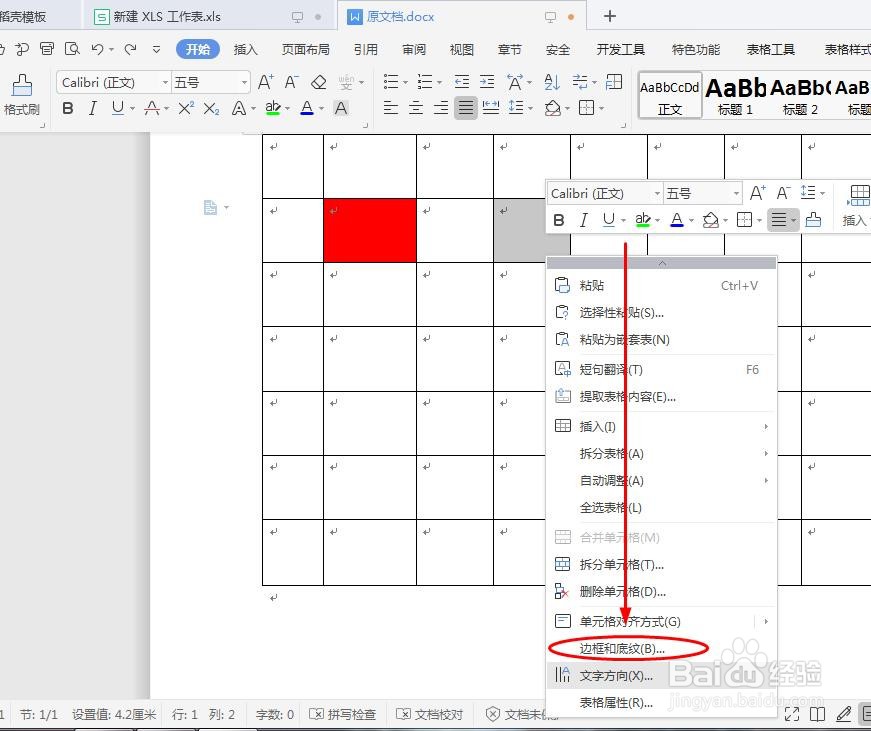Click the shading paint bucket in ribbon
The width and height of the screenshot is (871, 731).
[553, 108]
